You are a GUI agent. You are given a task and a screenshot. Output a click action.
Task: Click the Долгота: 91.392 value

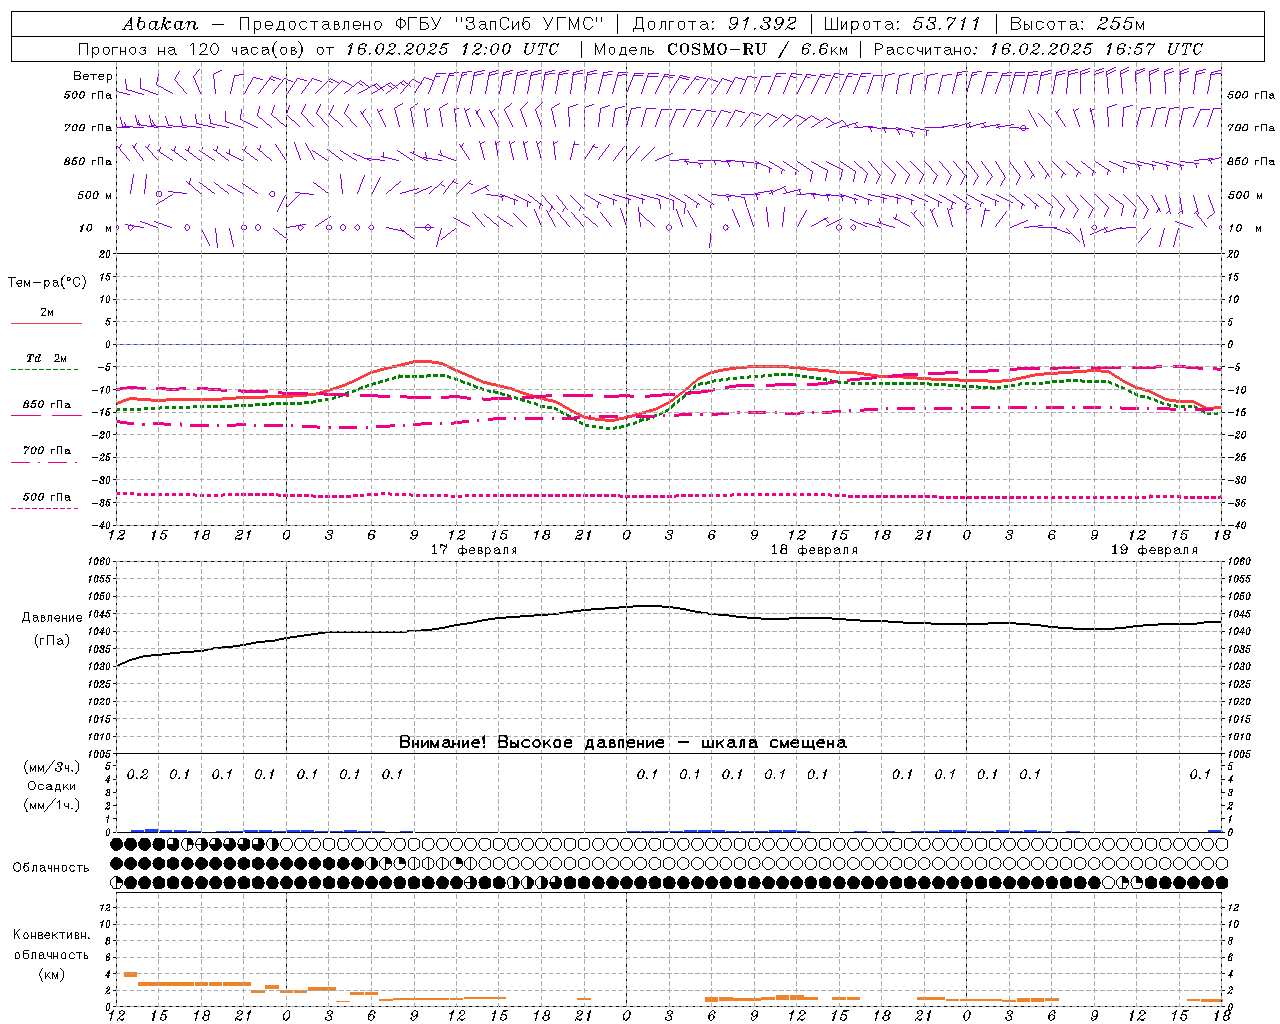(715, 24)
